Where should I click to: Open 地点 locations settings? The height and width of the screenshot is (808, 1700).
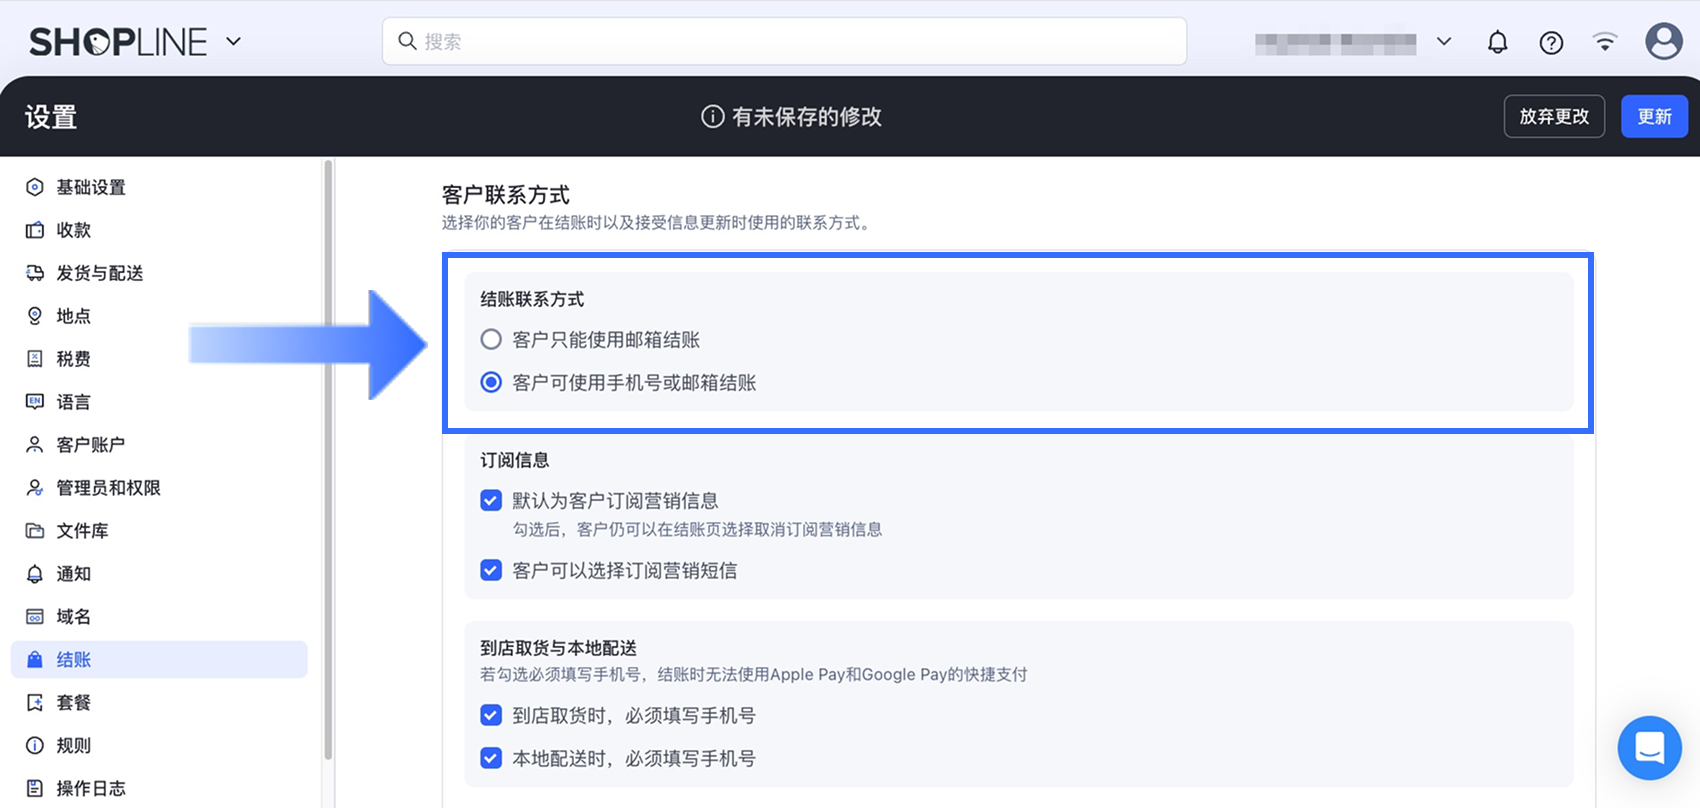tap(73, 316)
